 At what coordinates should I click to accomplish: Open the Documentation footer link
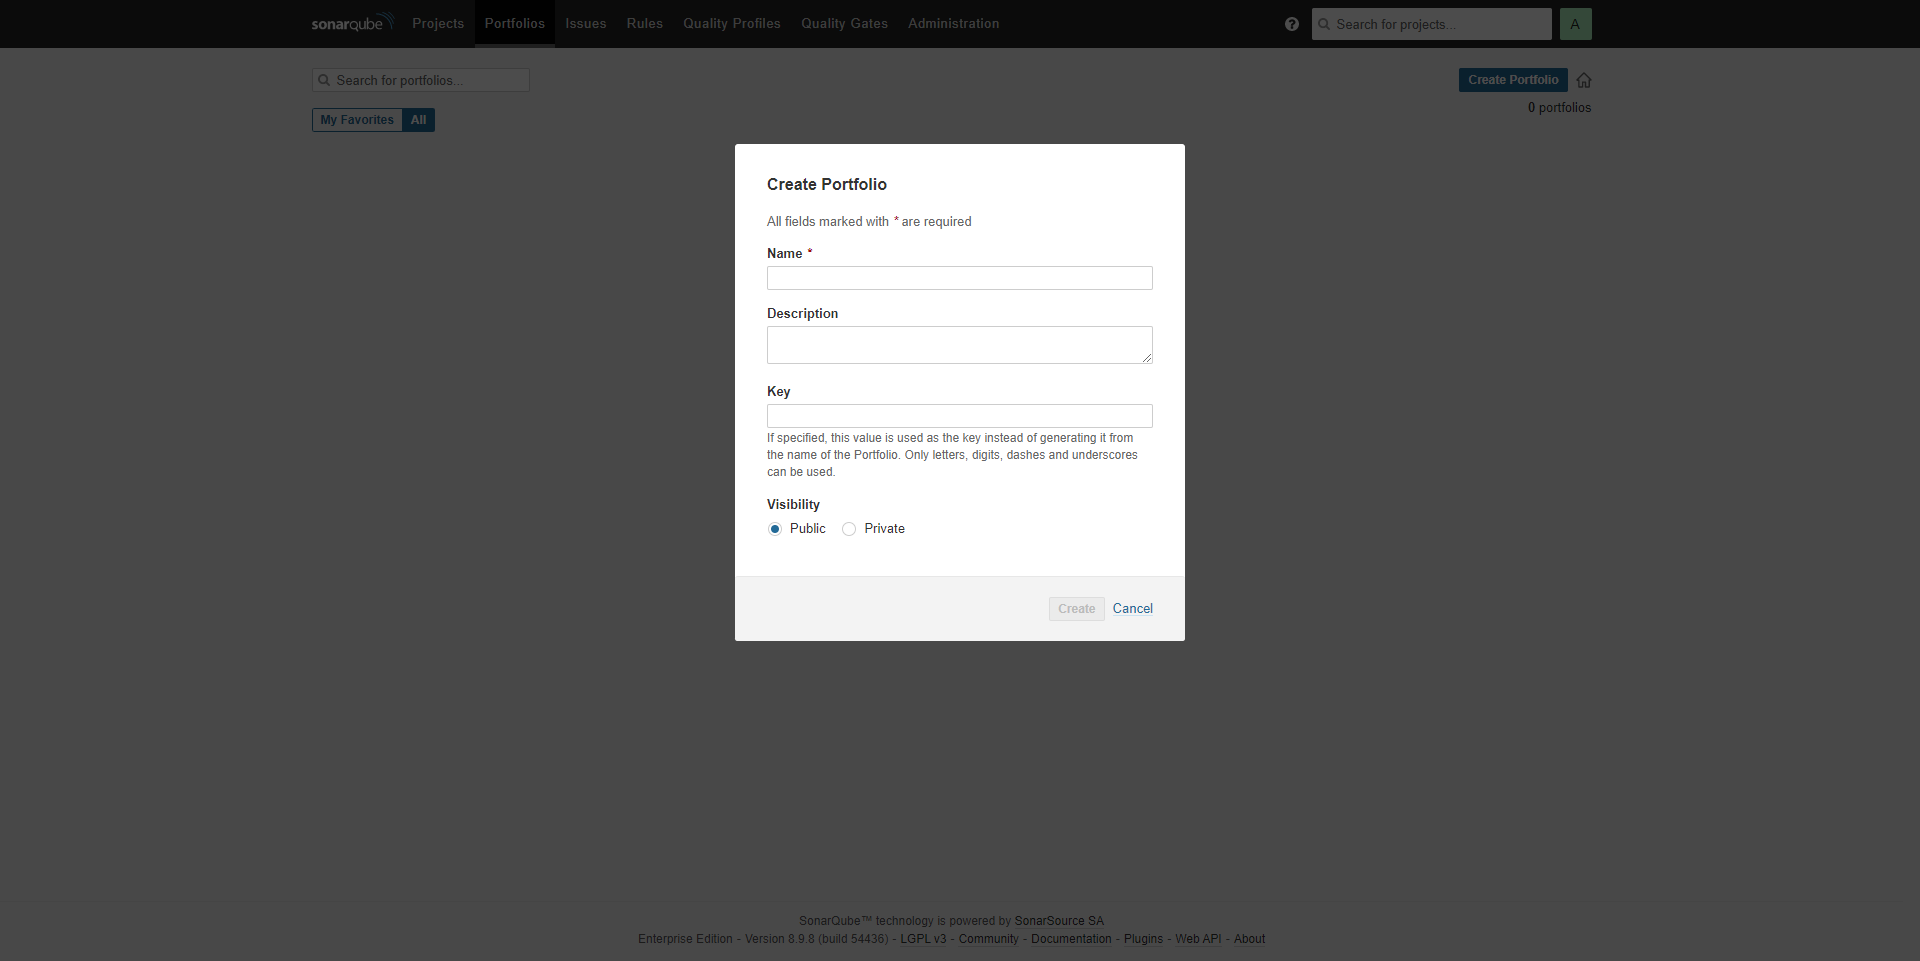click(1070, 939)
